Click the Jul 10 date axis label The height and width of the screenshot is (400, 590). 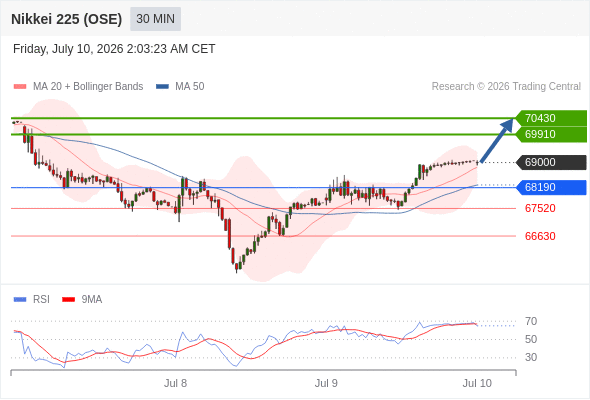[x=477, y=383]
